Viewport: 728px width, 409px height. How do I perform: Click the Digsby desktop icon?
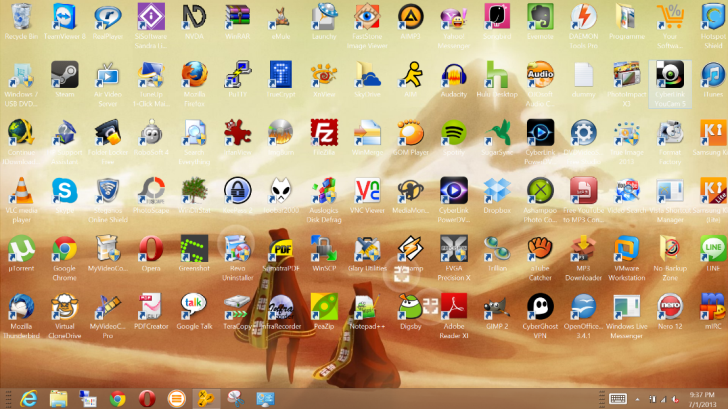point(410,307)
